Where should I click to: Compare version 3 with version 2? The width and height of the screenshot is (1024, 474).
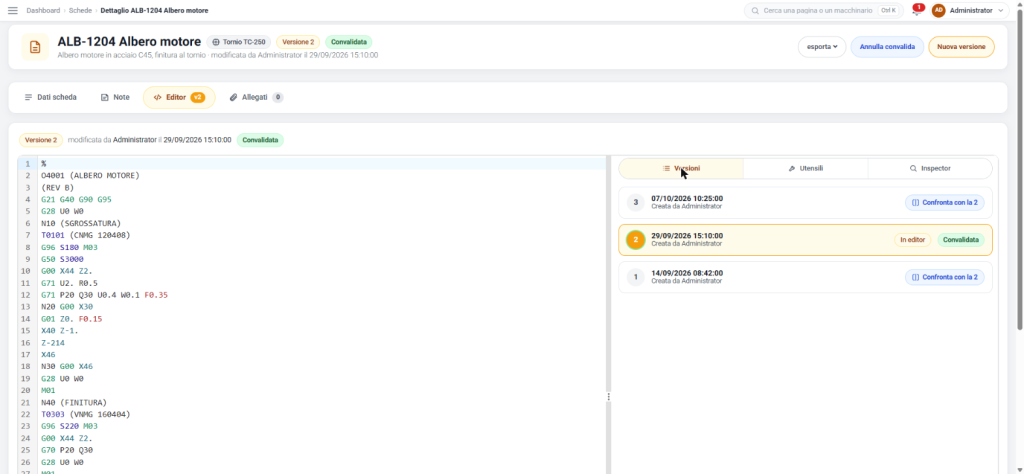pyautogui.click(x=944, y=202)
